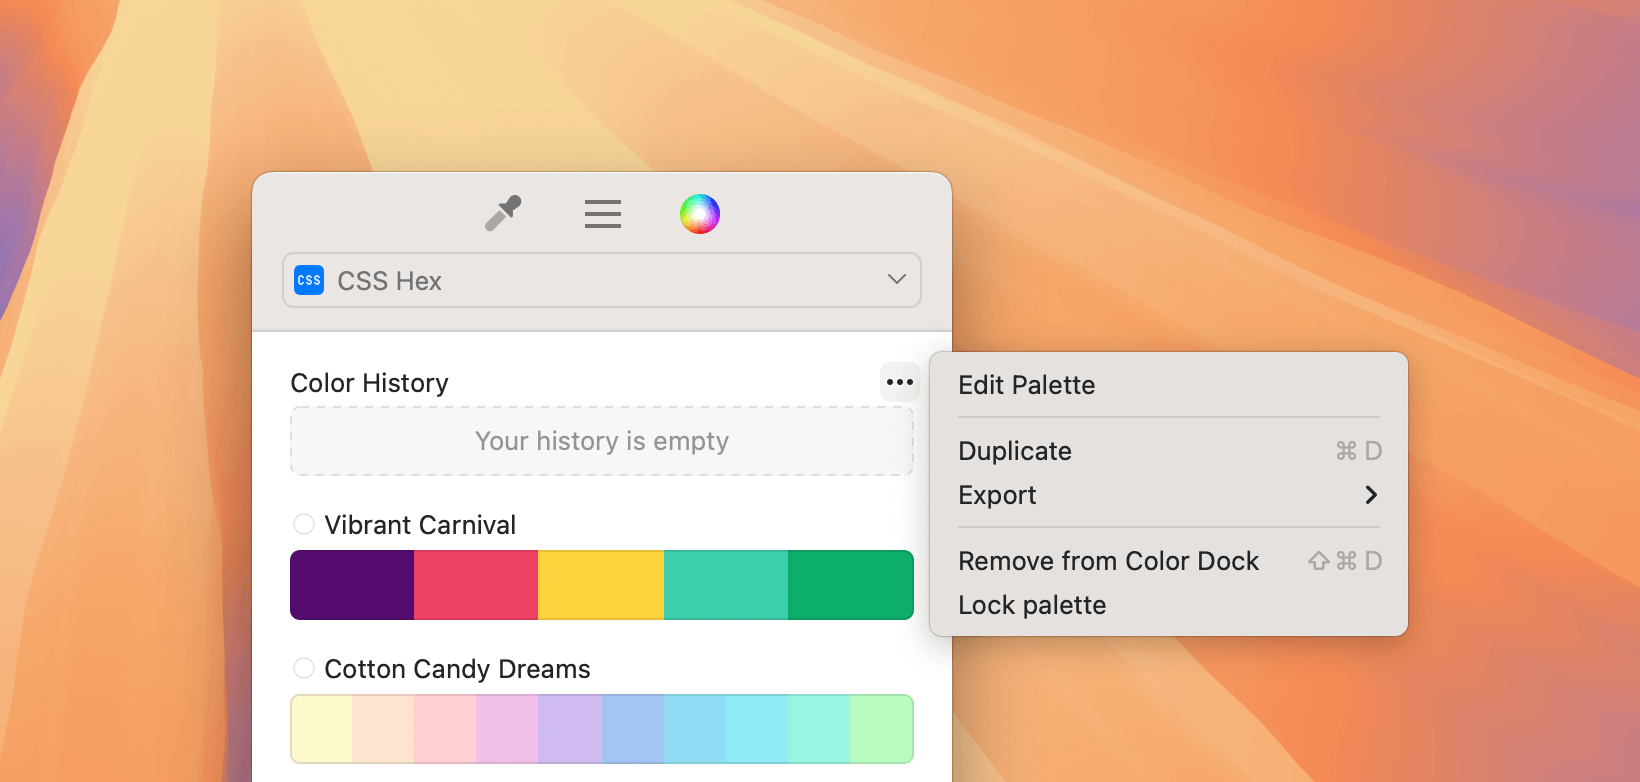
Task: Pick the dark purple swatch in Vibrant Carnival
Action: pos(352,585)
